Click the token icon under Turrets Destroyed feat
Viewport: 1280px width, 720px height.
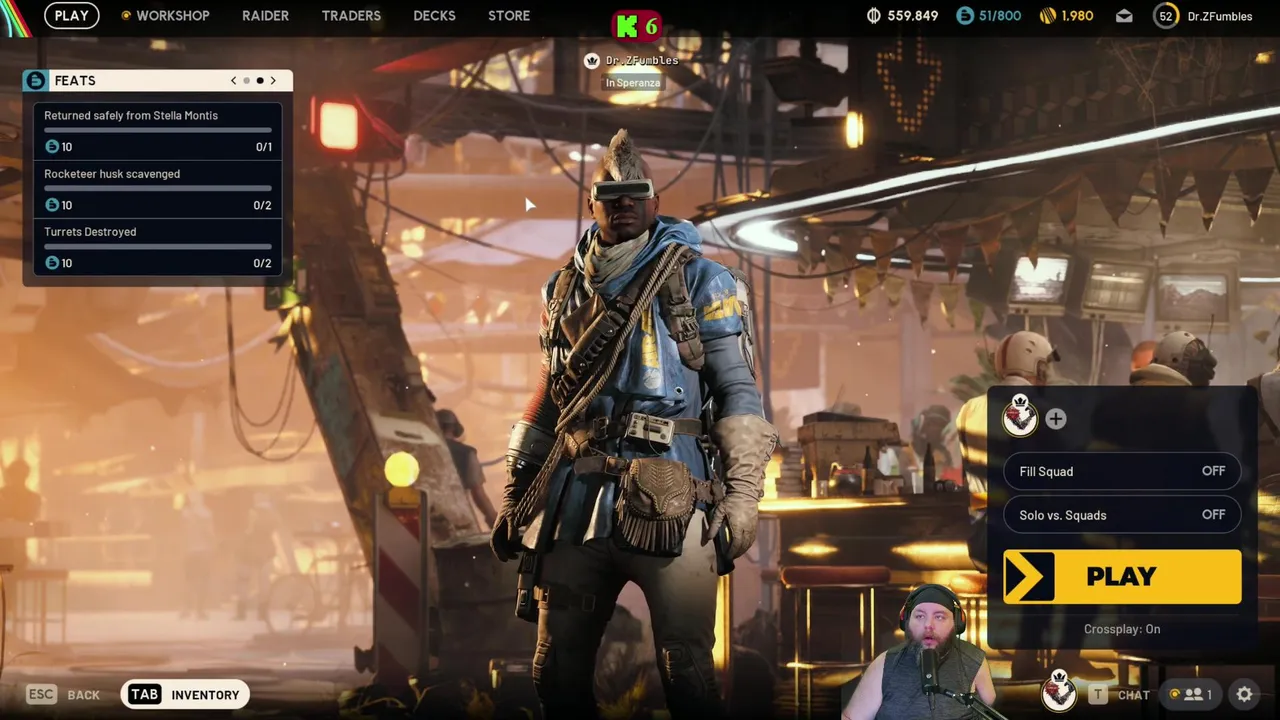pos(52,262)
